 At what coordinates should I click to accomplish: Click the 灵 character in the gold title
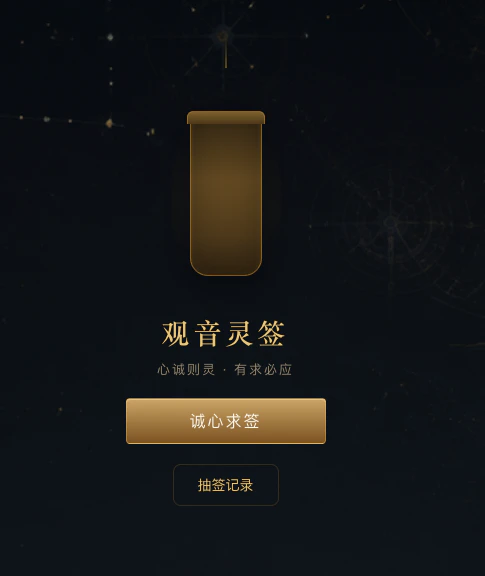click(x=239, y=334)
